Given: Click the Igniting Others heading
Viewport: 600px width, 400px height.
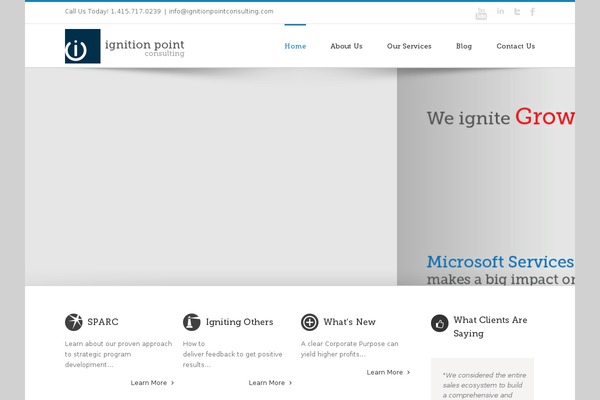Looking at the screenshot, I should (240, 322).
